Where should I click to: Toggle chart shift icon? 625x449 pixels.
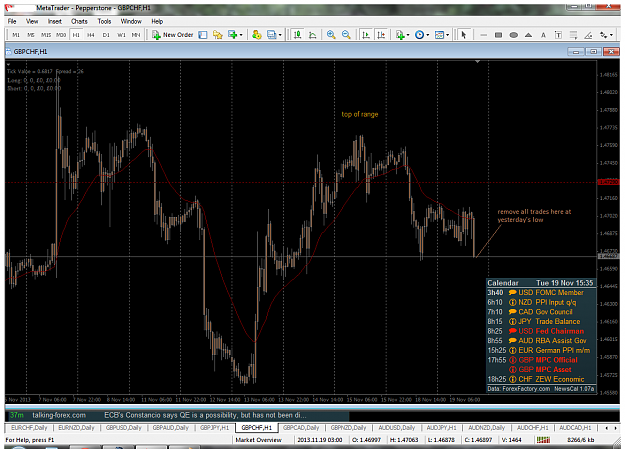pos(381,35)
